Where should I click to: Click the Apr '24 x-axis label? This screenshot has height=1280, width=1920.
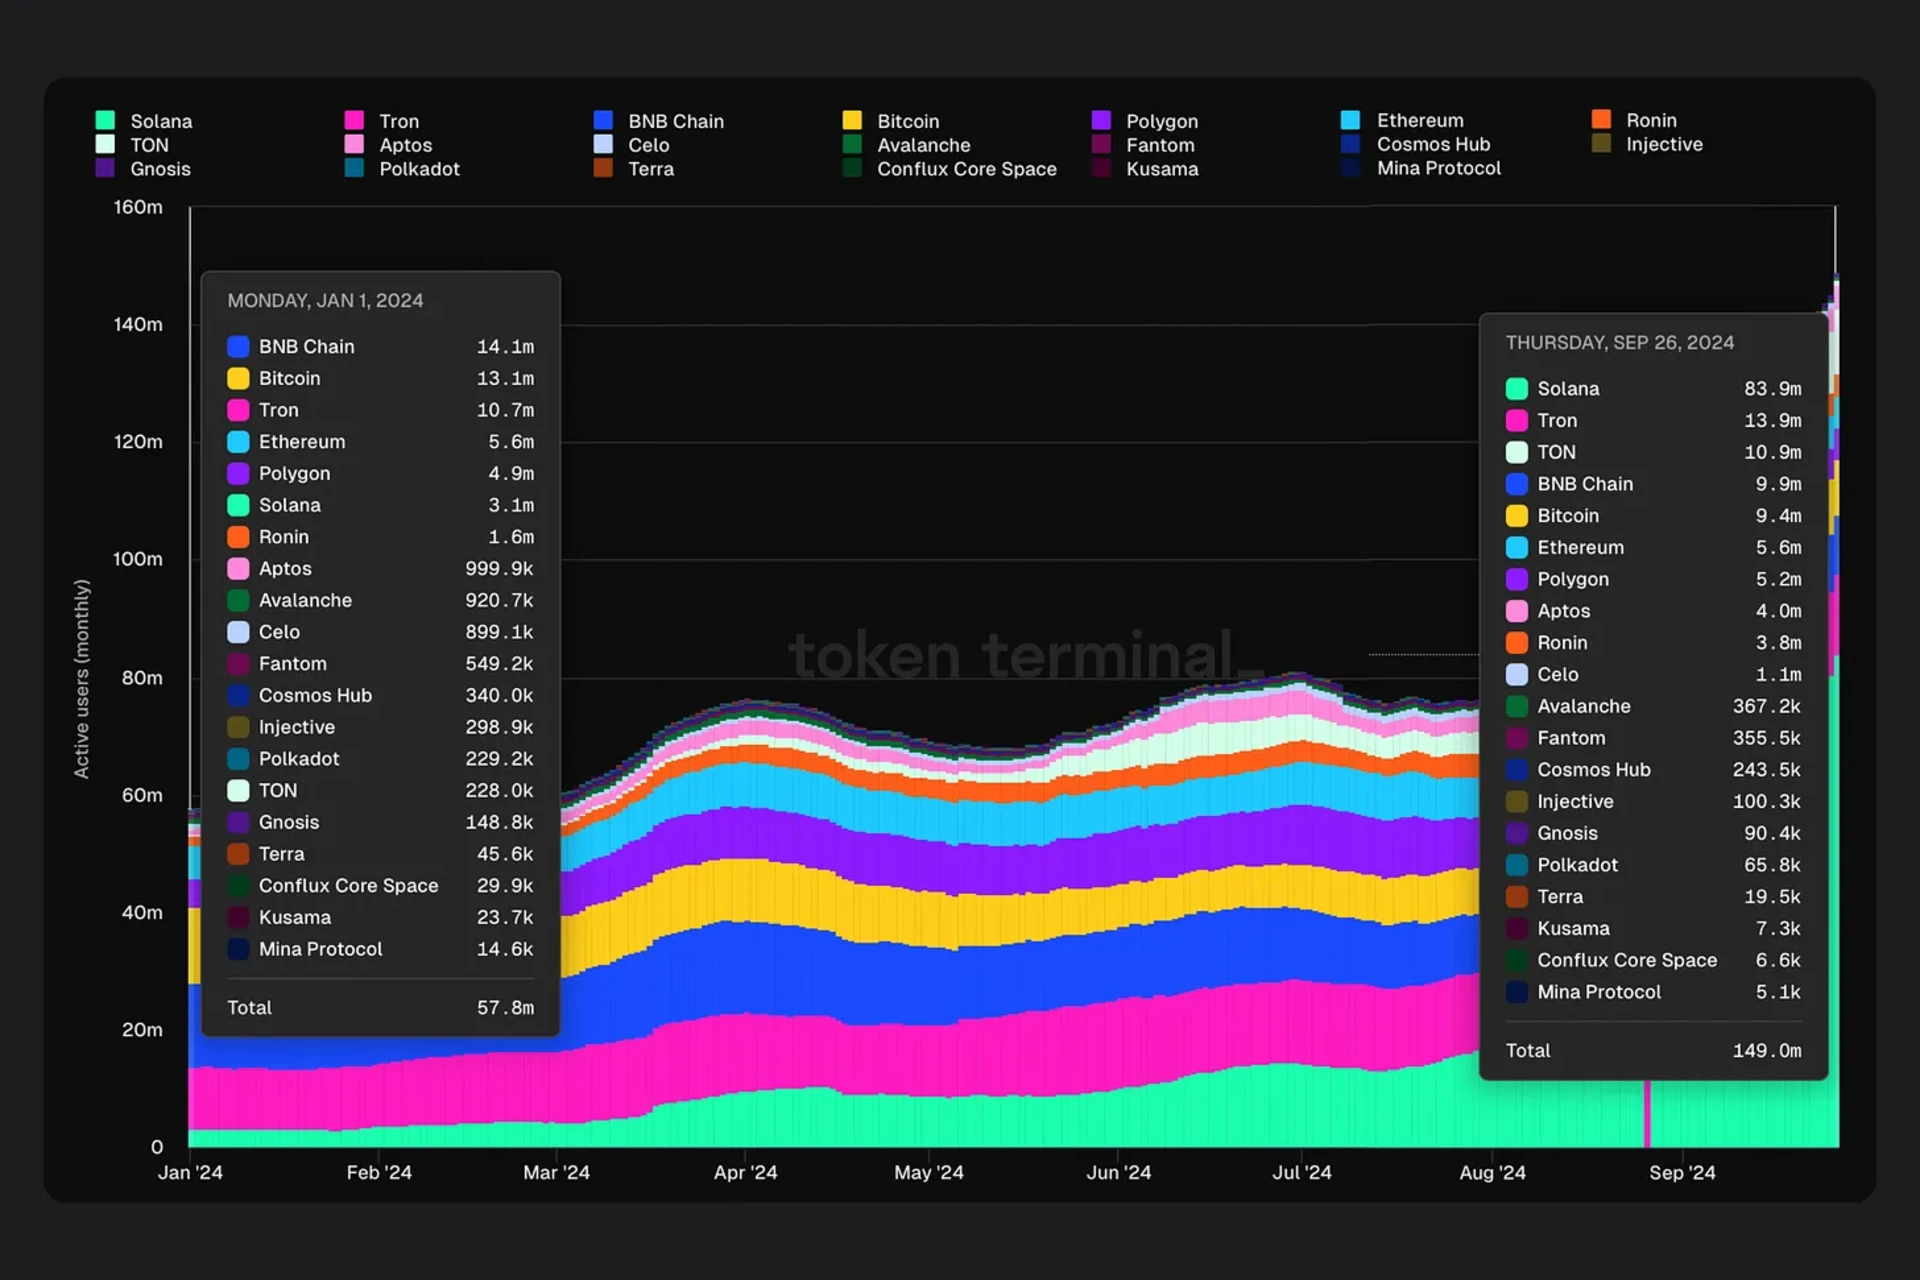(745, 1172)
